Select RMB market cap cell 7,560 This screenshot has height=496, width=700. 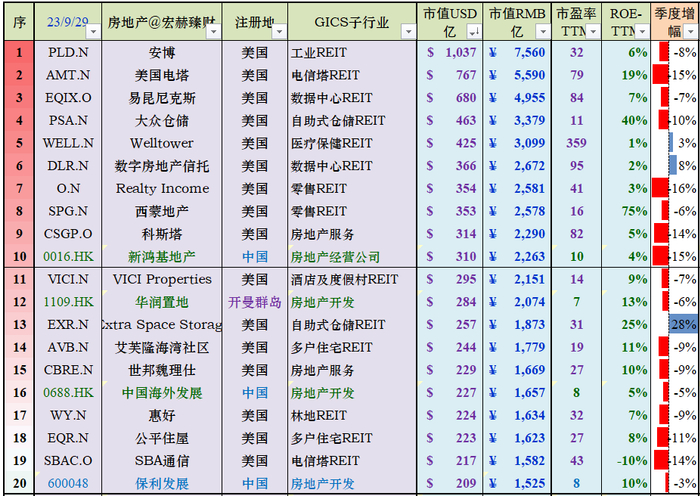click(x=517, y=53)
